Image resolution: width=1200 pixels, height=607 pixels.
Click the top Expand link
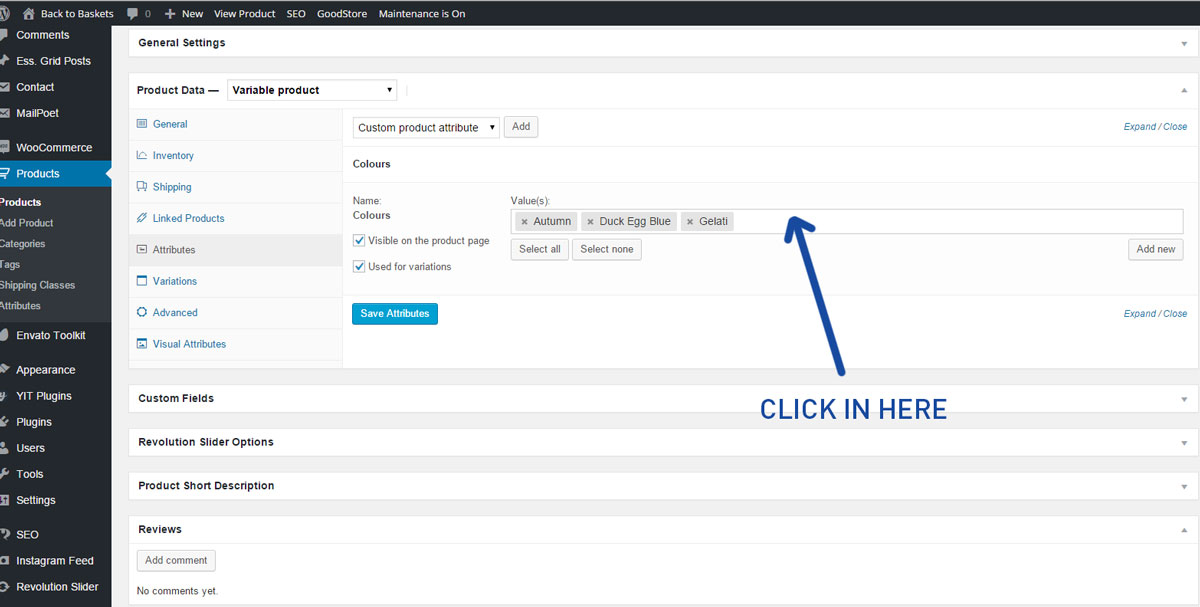(x=1139, y=127)
